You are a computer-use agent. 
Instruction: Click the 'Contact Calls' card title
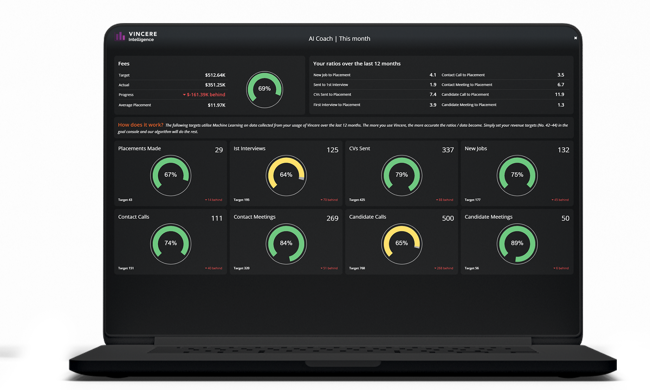(x=133, y=217)
